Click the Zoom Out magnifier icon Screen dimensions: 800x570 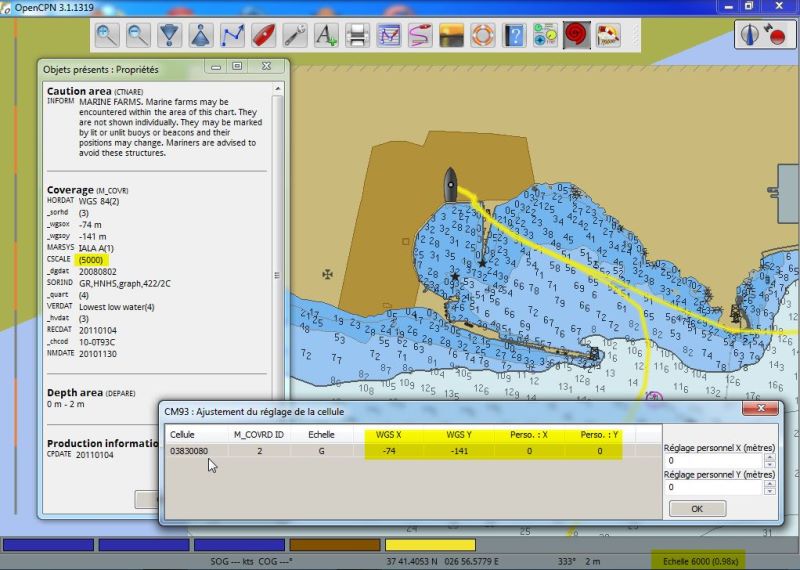(138, 35)
